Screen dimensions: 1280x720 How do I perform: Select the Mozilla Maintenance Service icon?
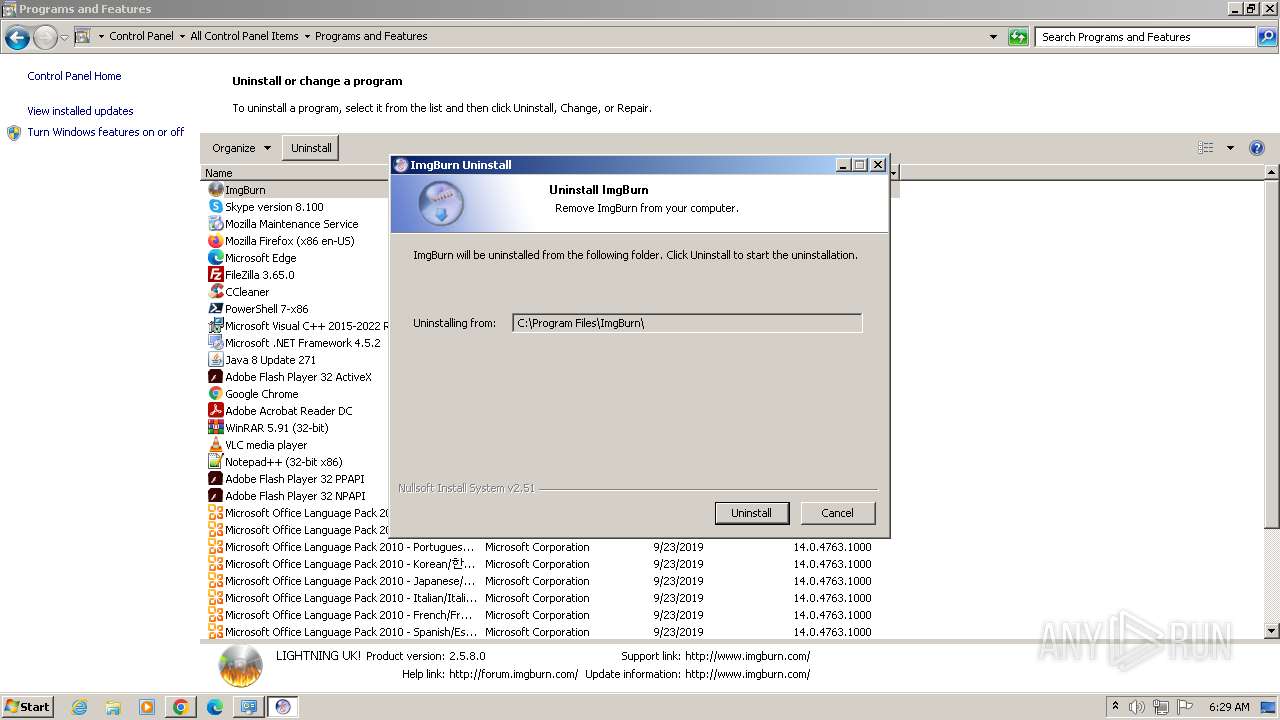click(215, 224)
